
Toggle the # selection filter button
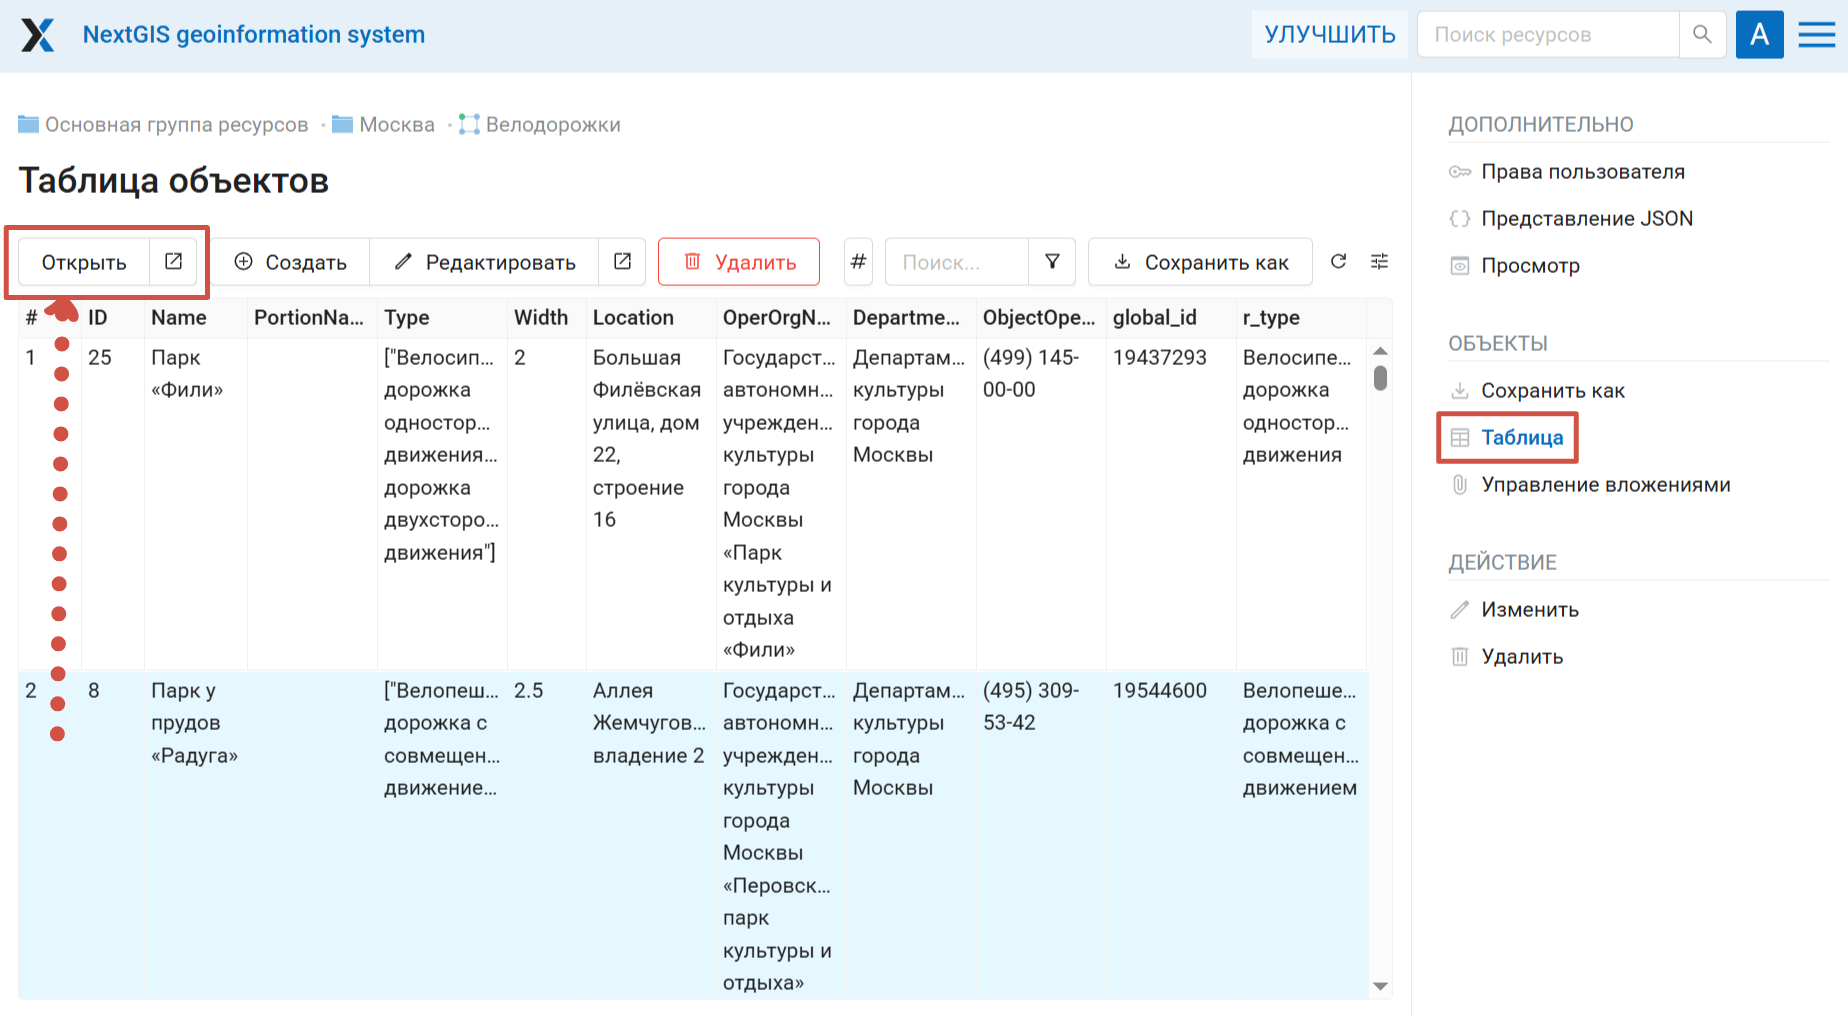click(x=858, y=262)
